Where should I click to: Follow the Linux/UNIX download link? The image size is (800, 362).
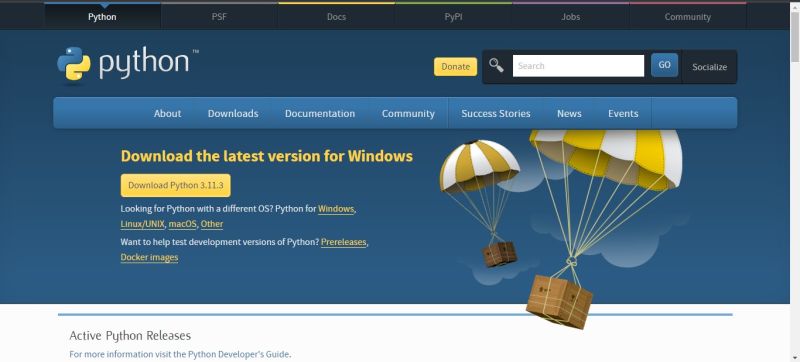[x=142, y=224]
